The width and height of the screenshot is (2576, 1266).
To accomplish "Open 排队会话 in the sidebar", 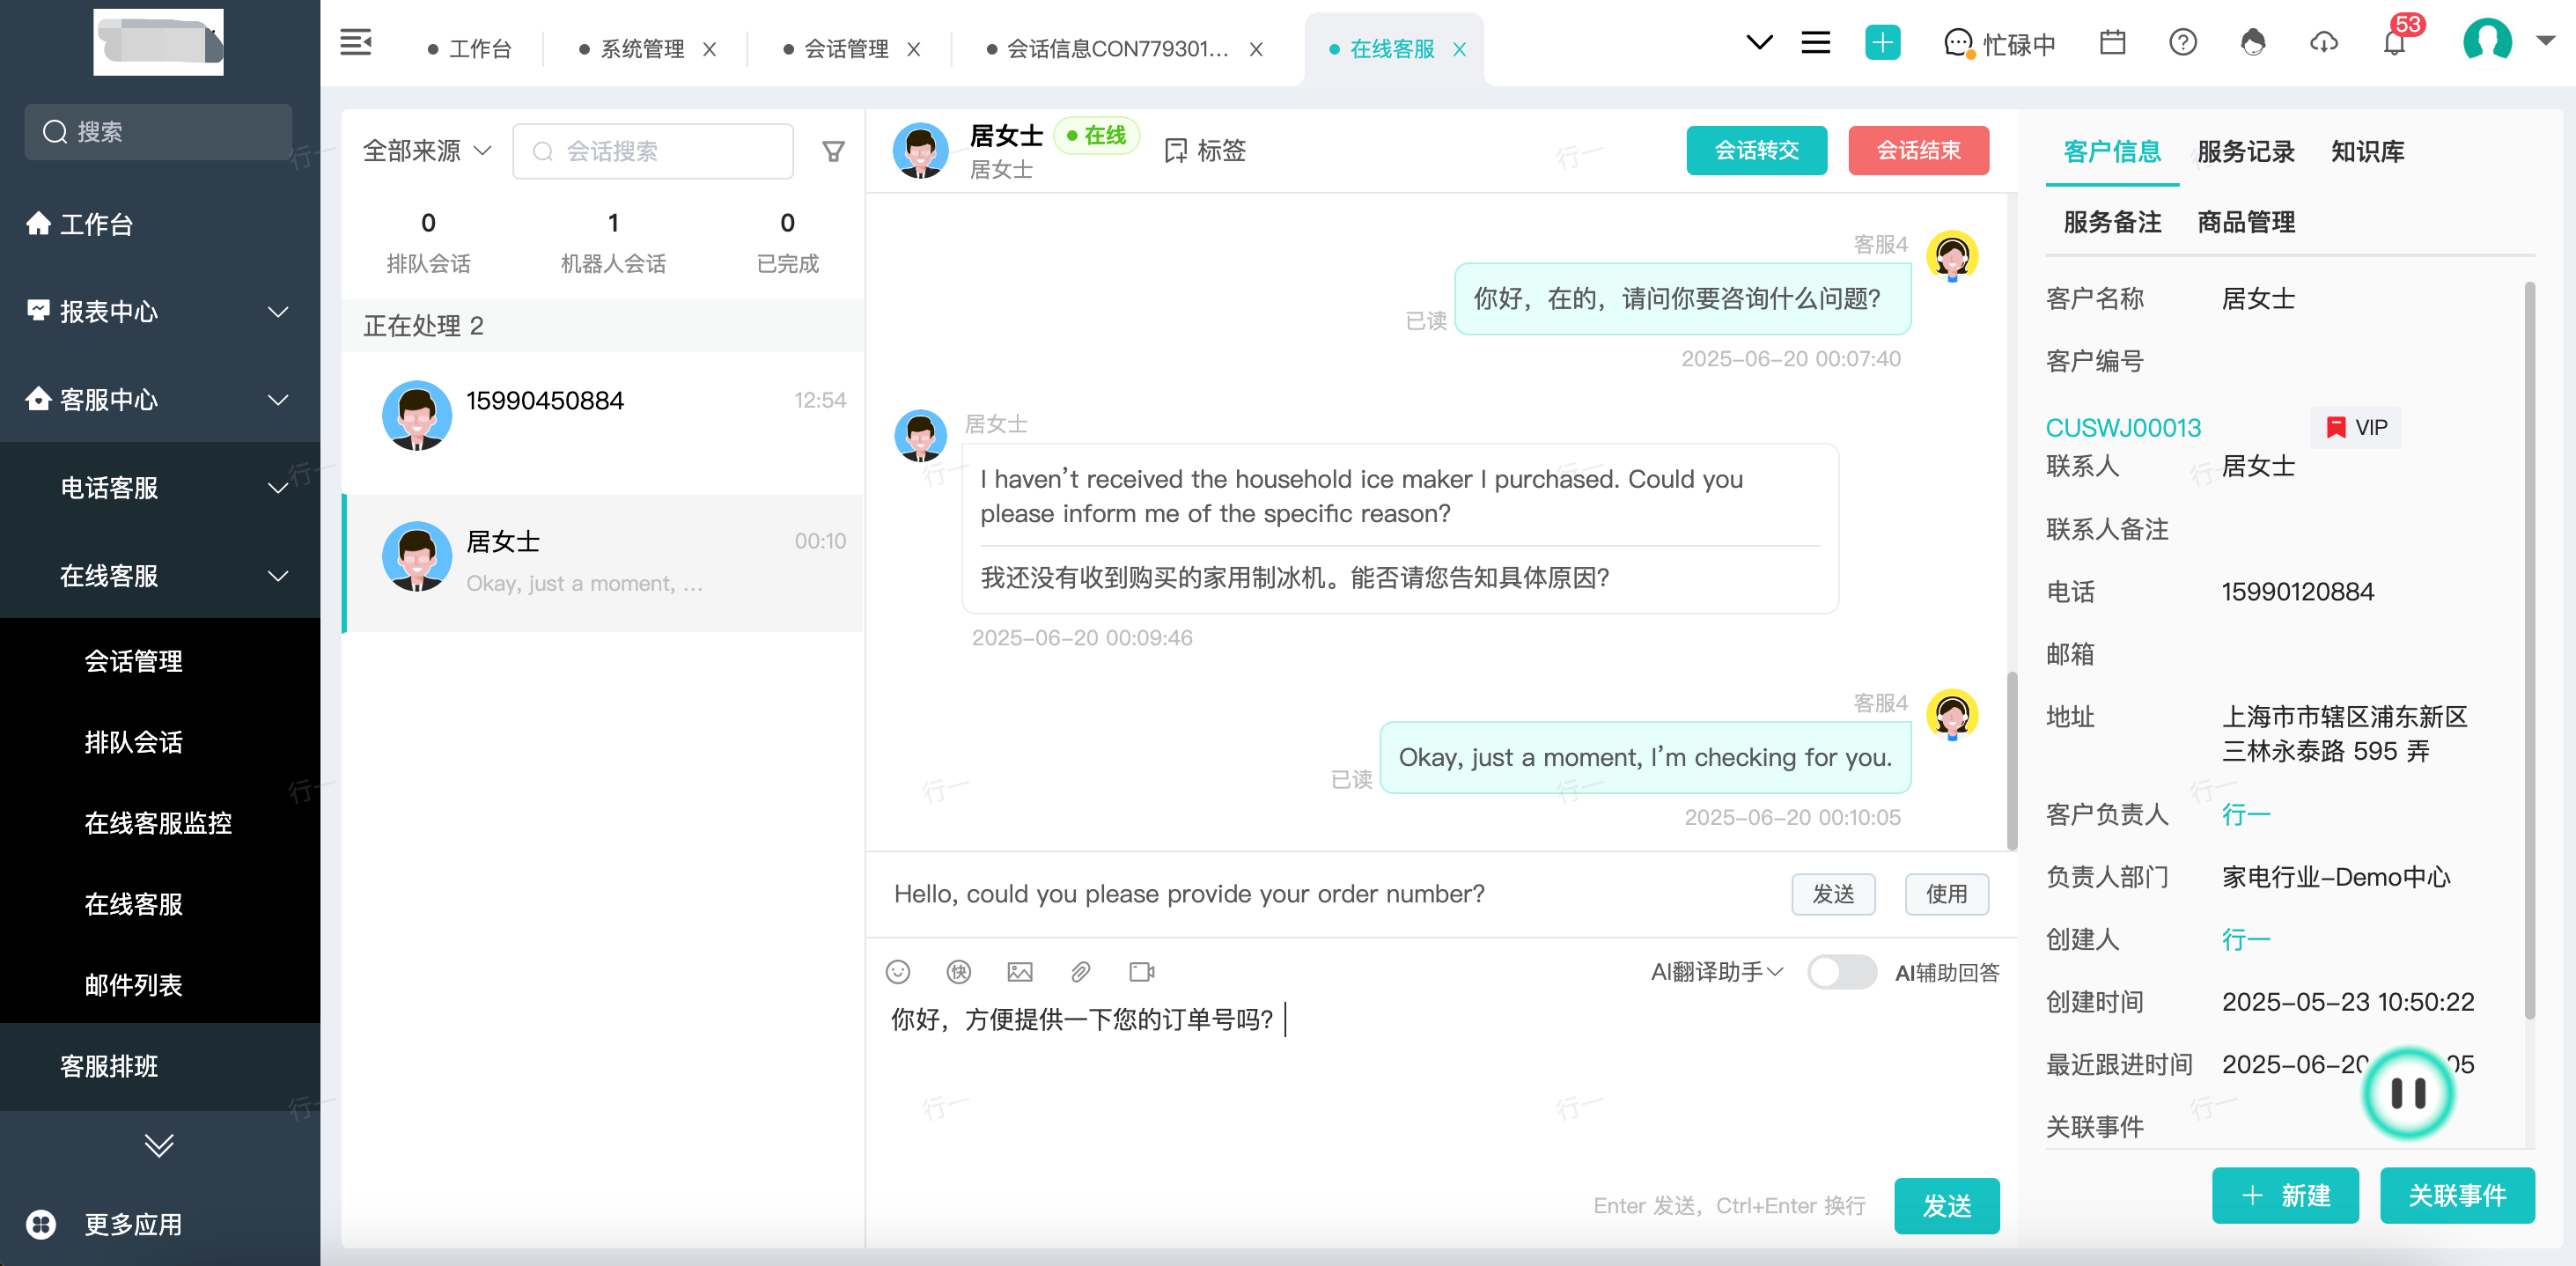I will click(x=133, y=742).
